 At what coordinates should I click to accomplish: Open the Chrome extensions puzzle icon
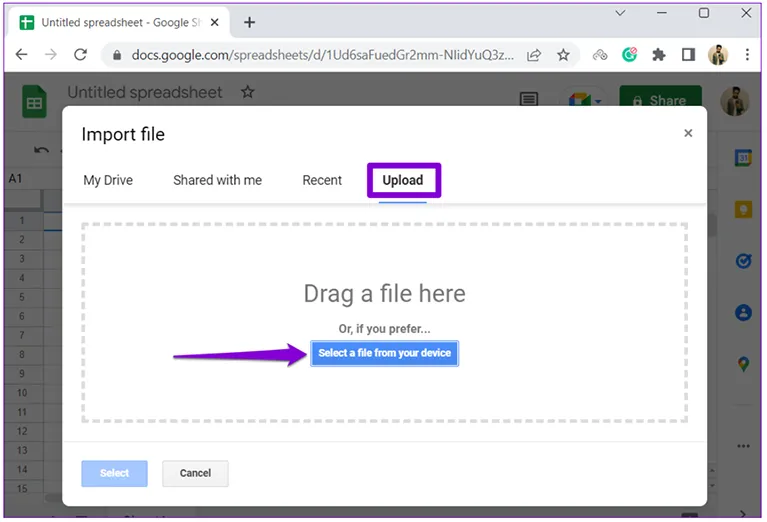pyautogui.click(x=659, y=55)
